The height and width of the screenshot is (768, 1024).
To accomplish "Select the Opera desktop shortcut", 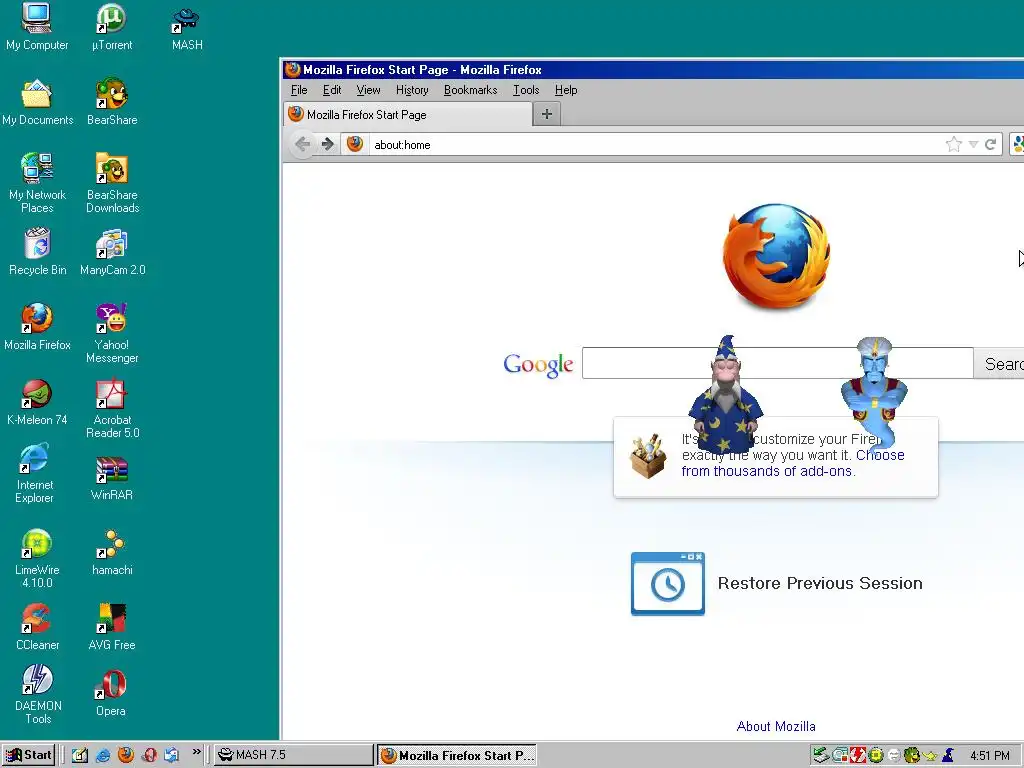I will click(x=111, y=694).
